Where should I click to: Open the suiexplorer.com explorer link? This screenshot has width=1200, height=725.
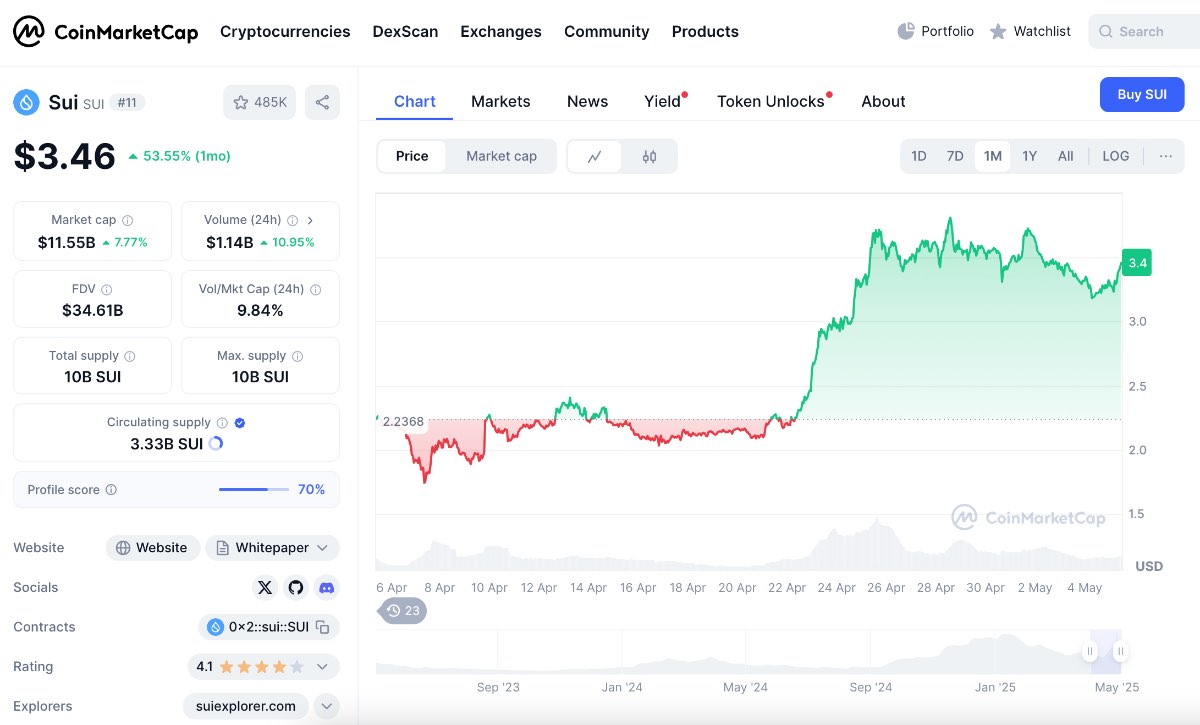pyautogui.click(x=246, y=707)
